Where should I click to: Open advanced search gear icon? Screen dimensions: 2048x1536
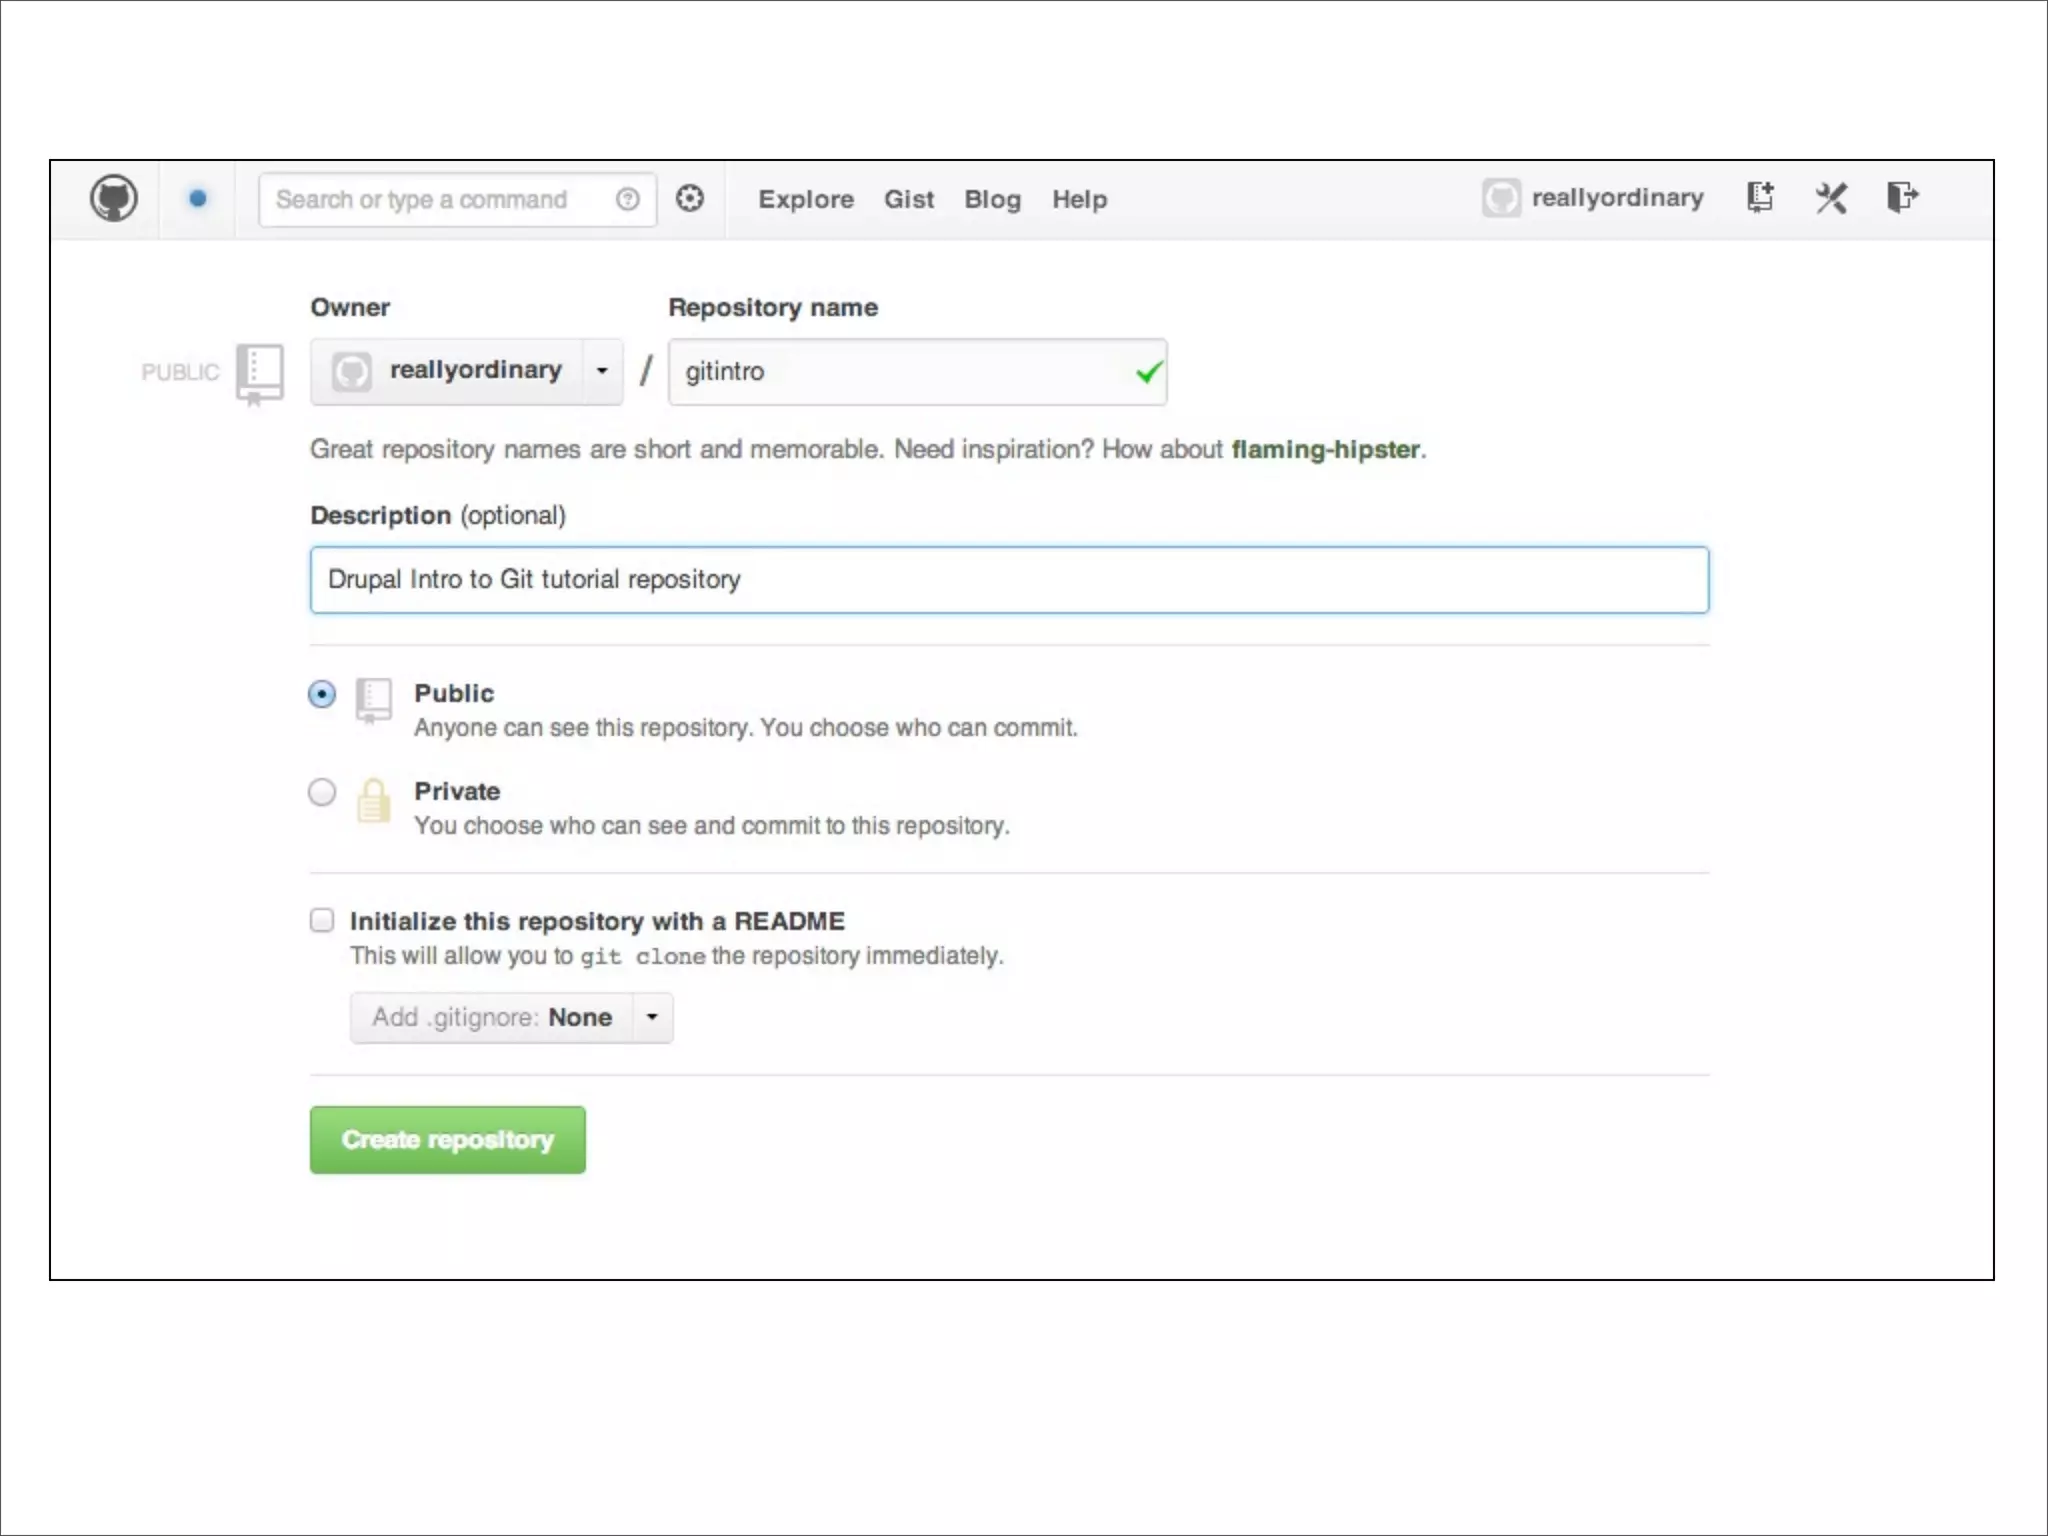[690, 198]
